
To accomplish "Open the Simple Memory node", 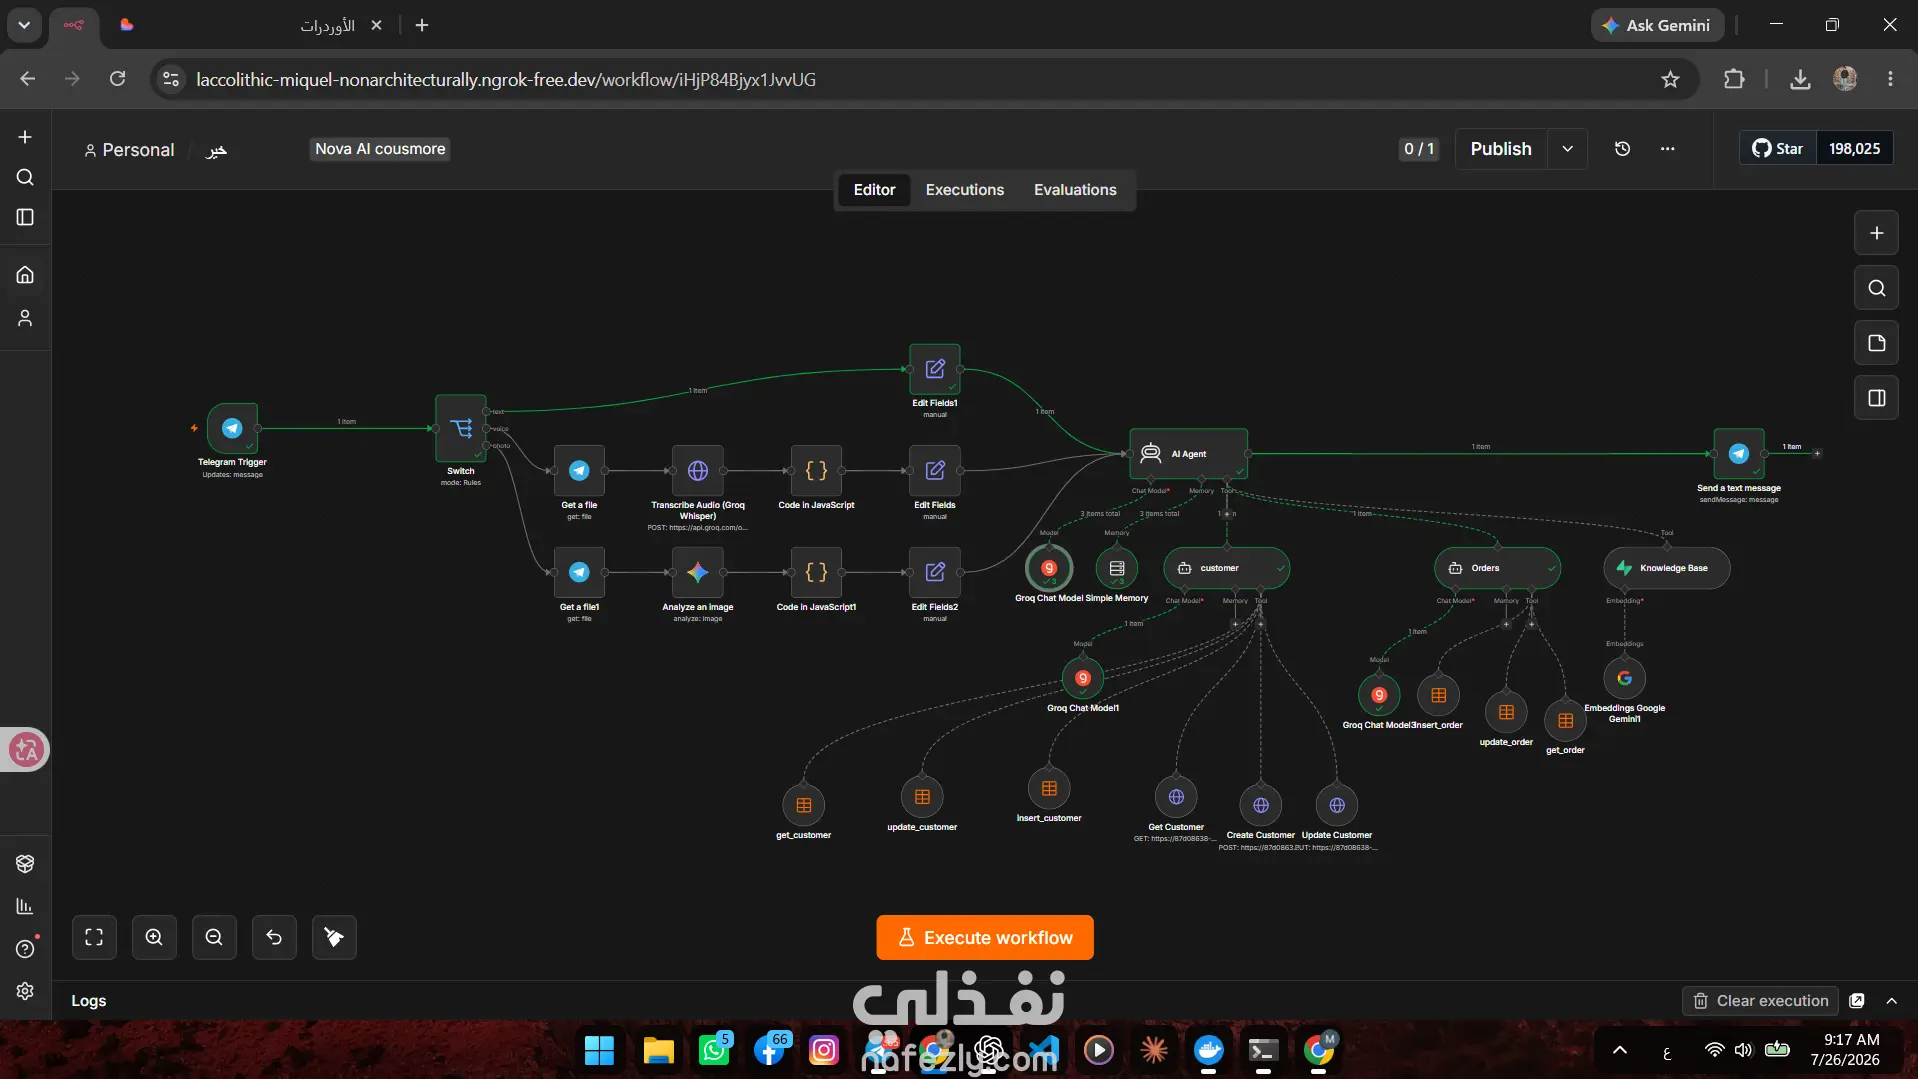I will coord(1117,568).
